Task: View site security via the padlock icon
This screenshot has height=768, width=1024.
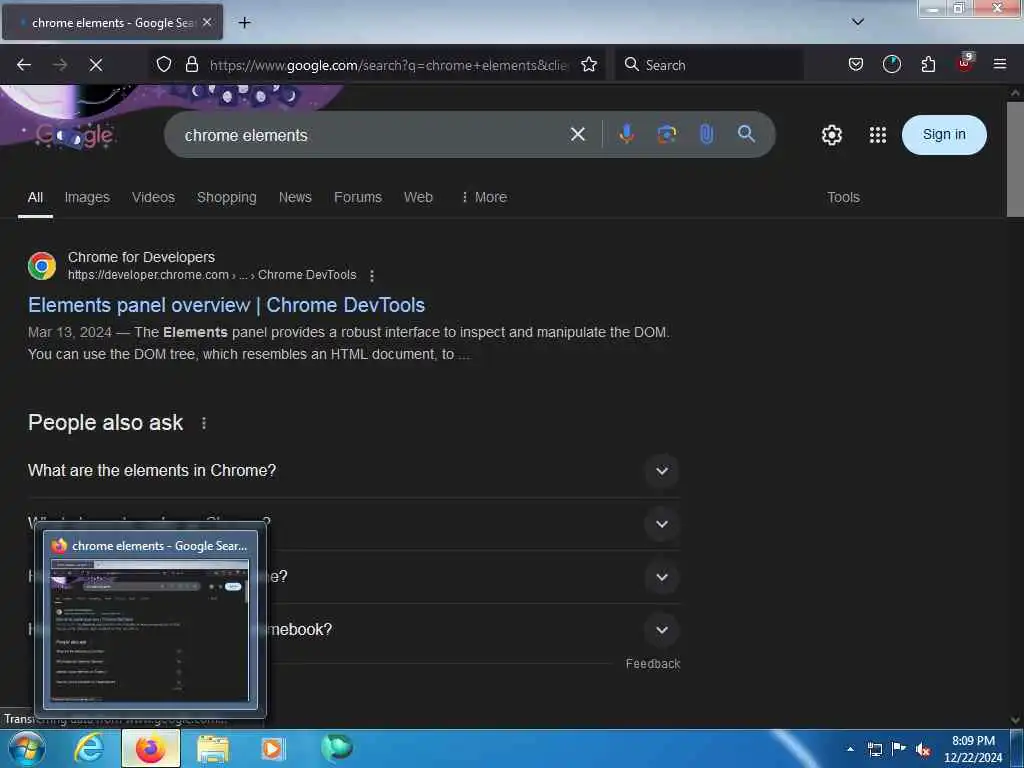Action: coord(191,64)
